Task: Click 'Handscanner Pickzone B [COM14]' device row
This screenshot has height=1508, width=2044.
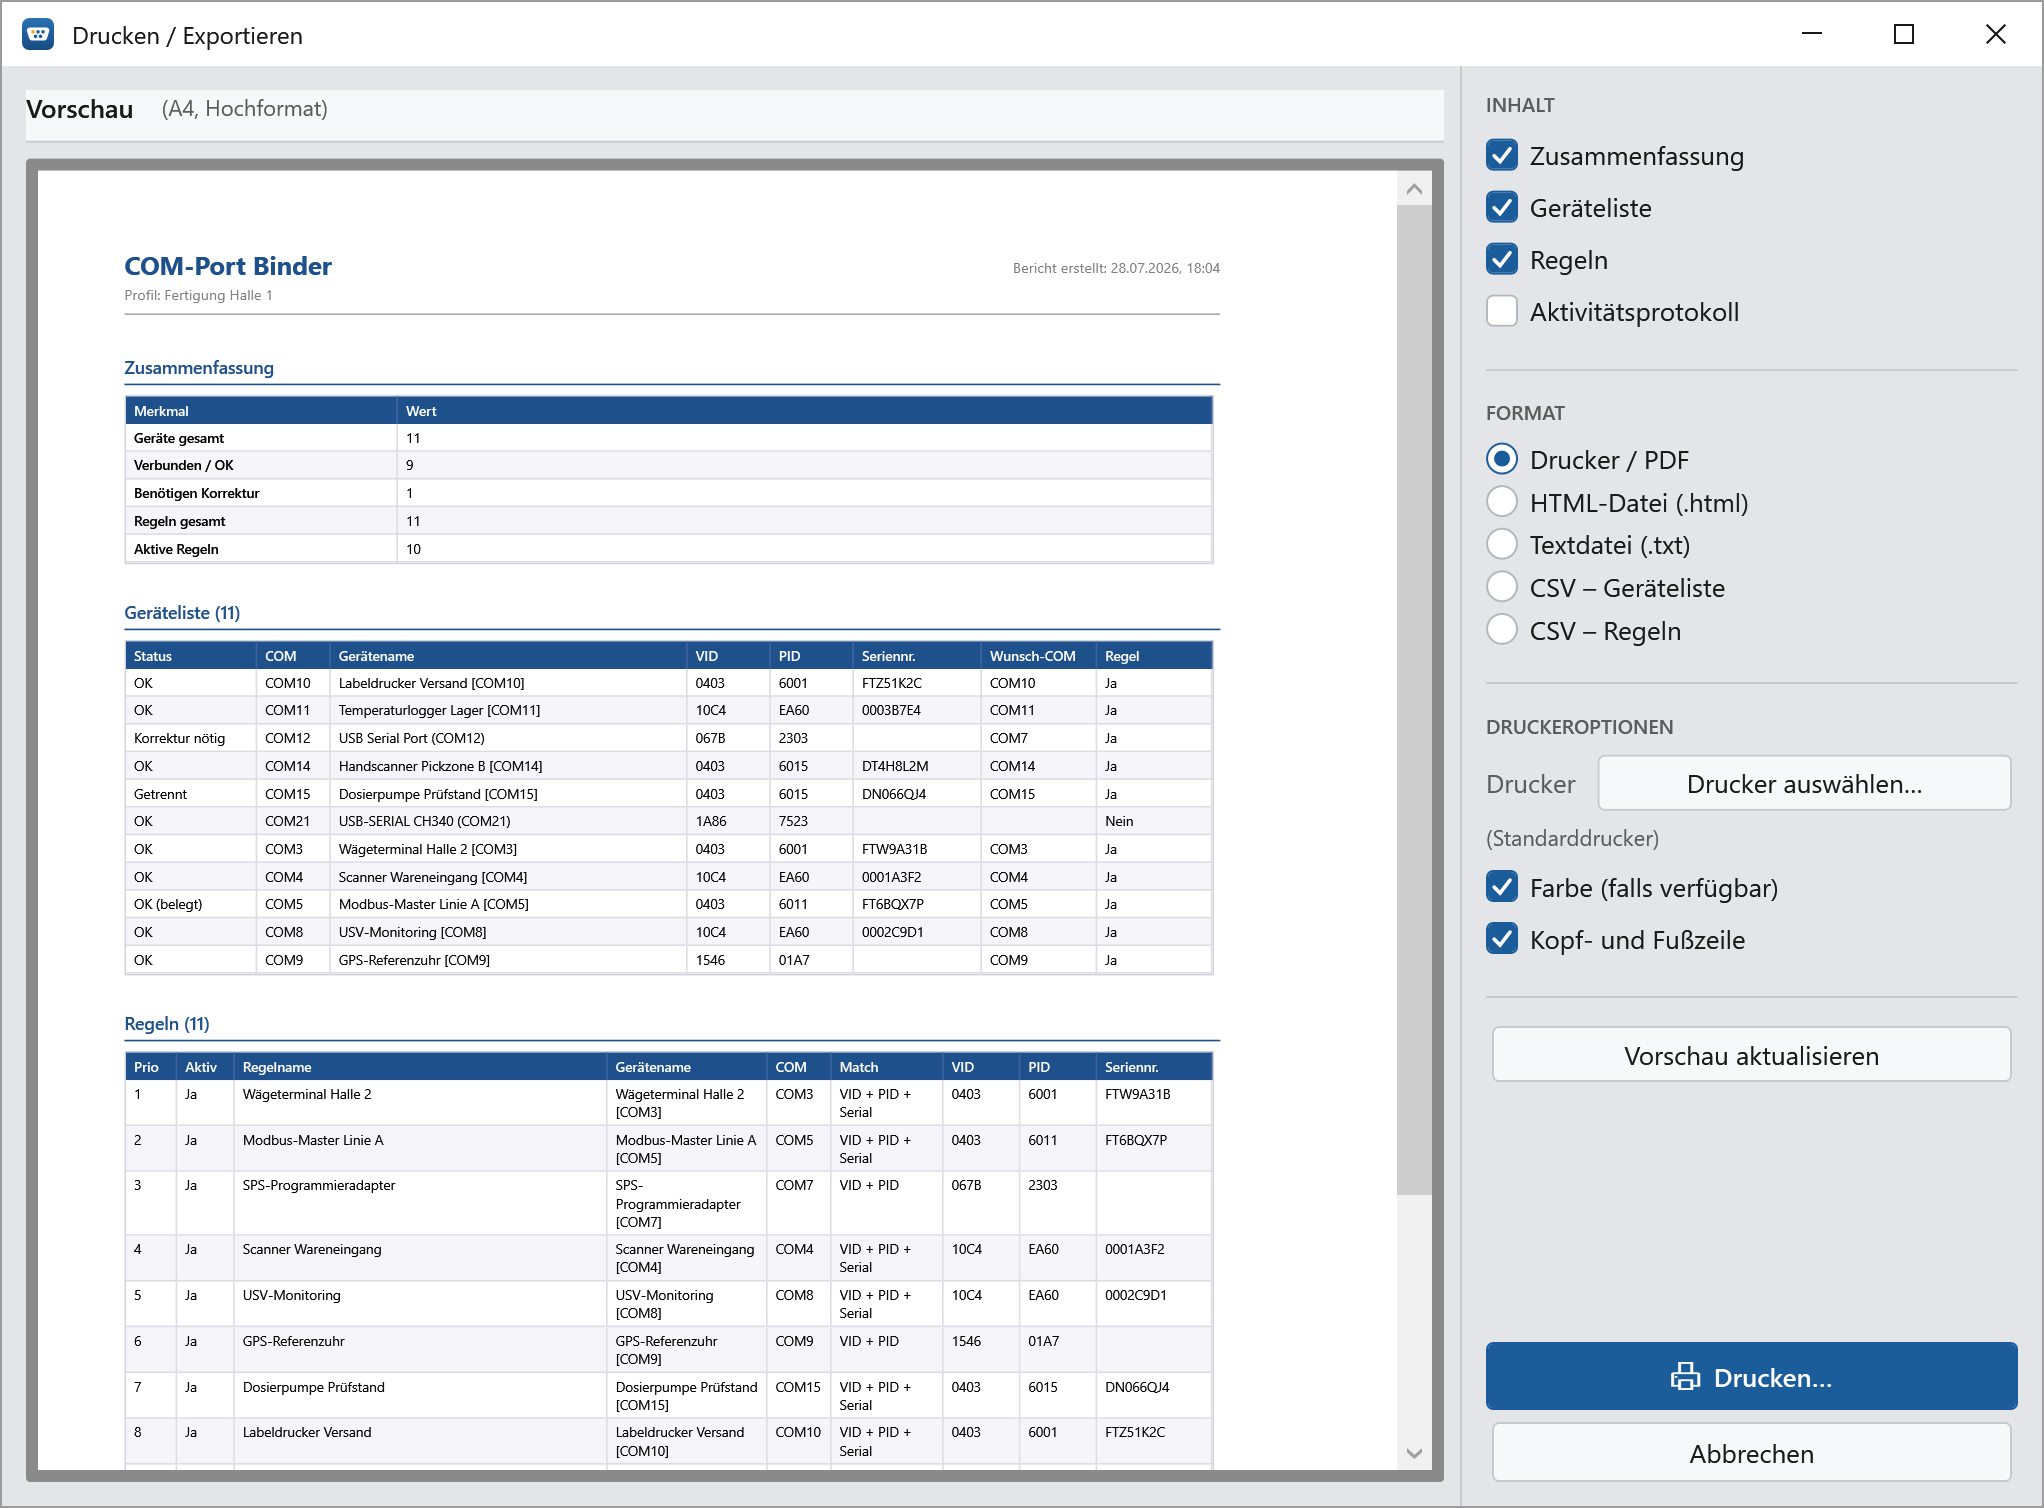Action: pyautogui.click(x=668, y=766)
